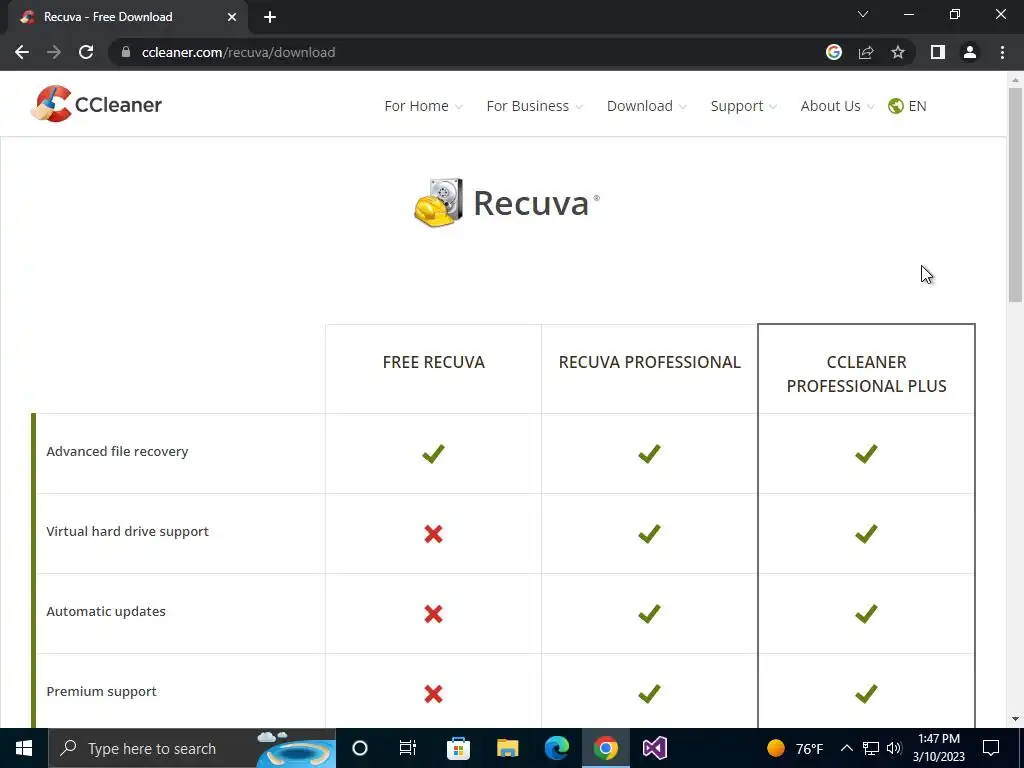Launch Microsoft Store from the taskbar
This screenshot has height=768, width=1024.
458,748
